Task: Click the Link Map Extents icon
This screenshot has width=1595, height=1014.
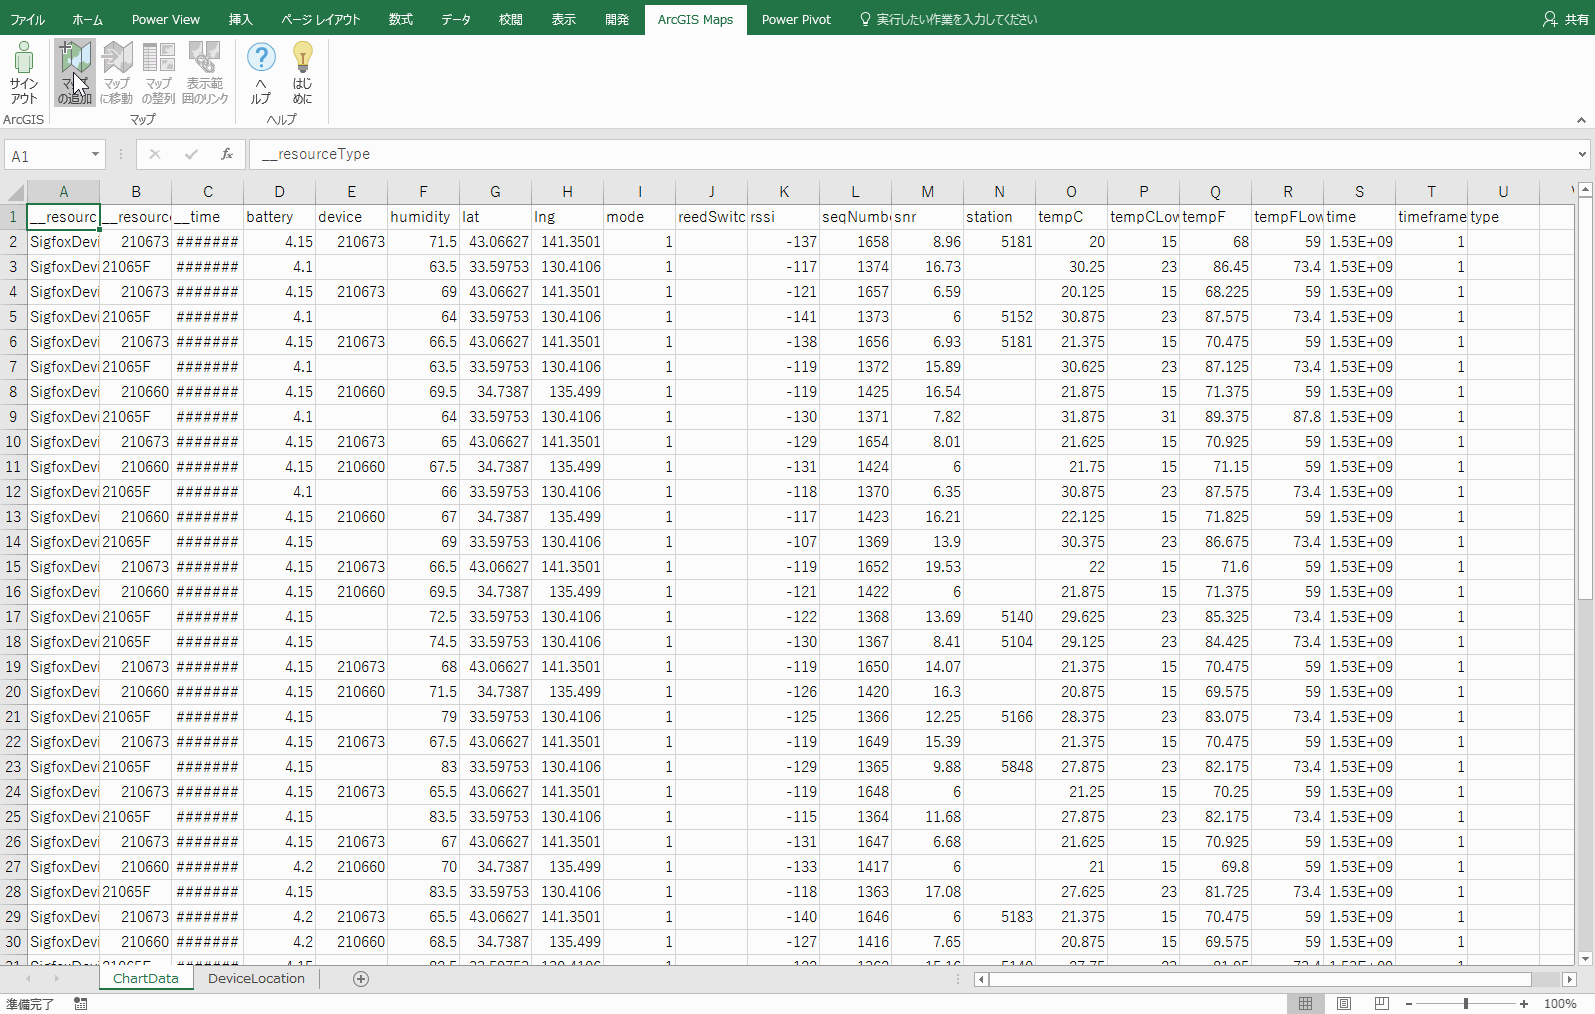Action: pos(205,72)
